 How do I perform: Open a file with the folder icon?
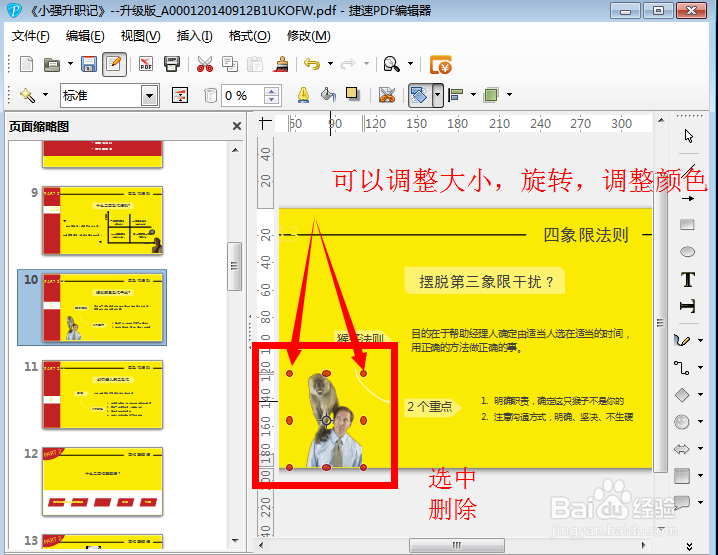(52, 65)
